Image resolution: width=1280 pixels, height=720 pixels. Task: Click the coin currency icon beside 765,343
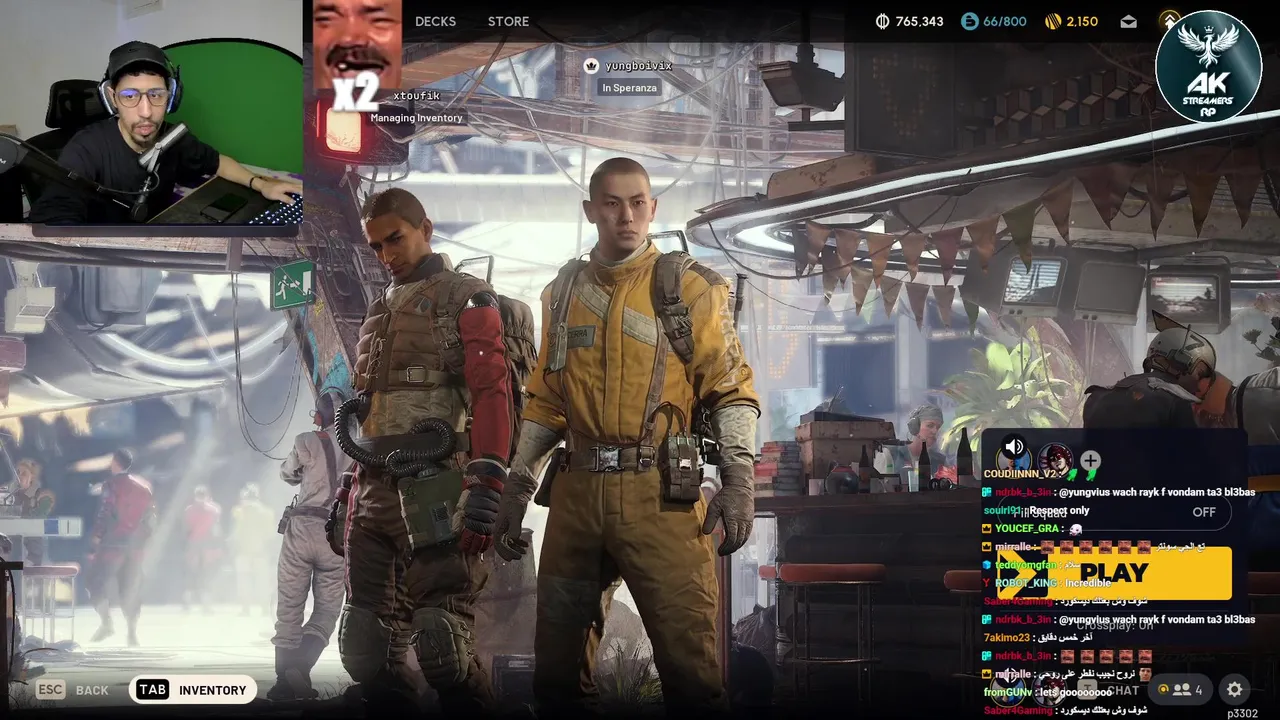click(882, 21)
